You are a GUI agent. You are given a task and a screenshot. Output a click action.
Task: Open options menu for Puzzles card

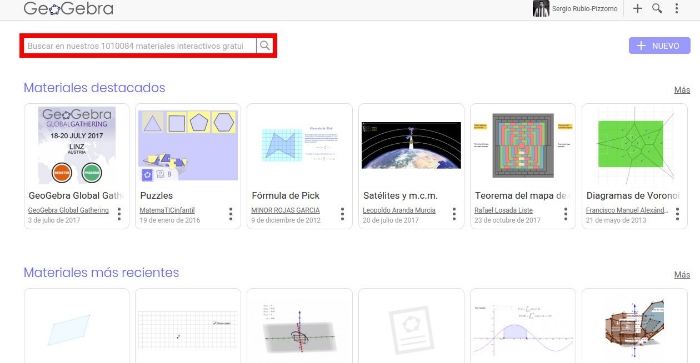click(x=231, y=214)
